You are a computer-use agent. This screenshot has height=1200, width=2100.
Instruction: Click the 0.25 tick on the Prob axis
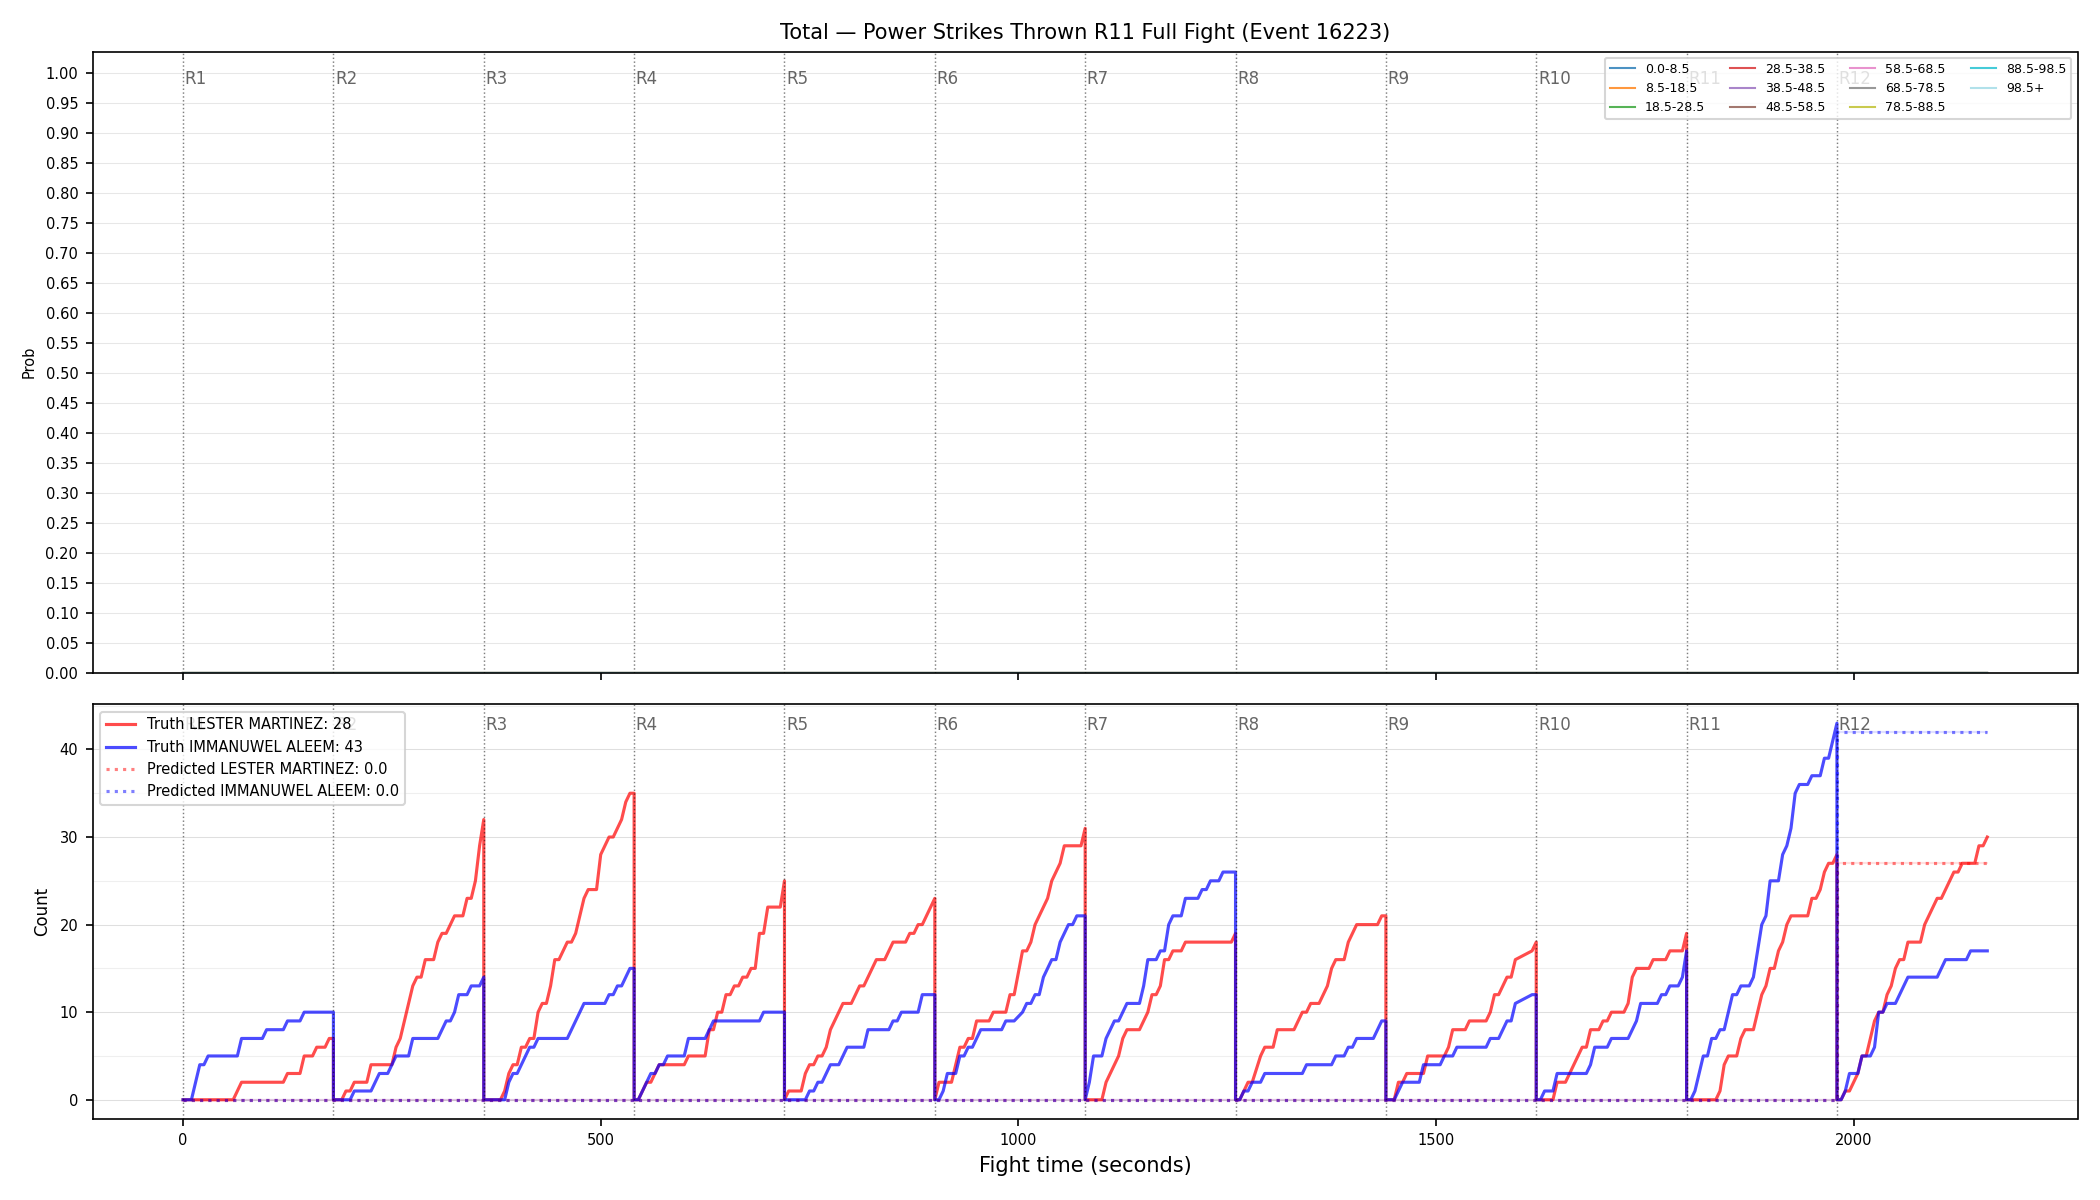click(62, 523)
